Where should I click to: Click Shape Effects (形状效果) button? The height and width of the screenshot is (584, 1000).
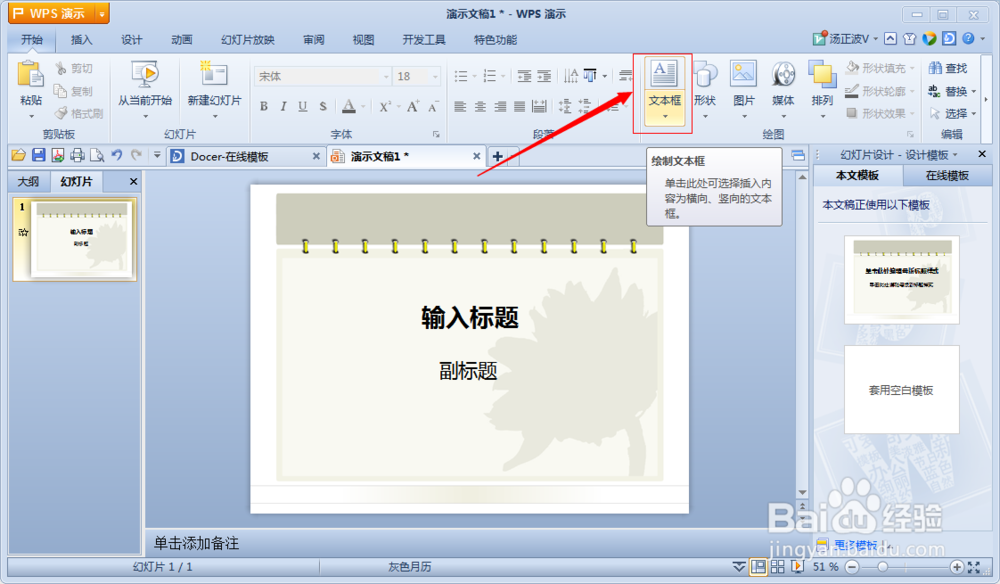[x=880, y=113]
